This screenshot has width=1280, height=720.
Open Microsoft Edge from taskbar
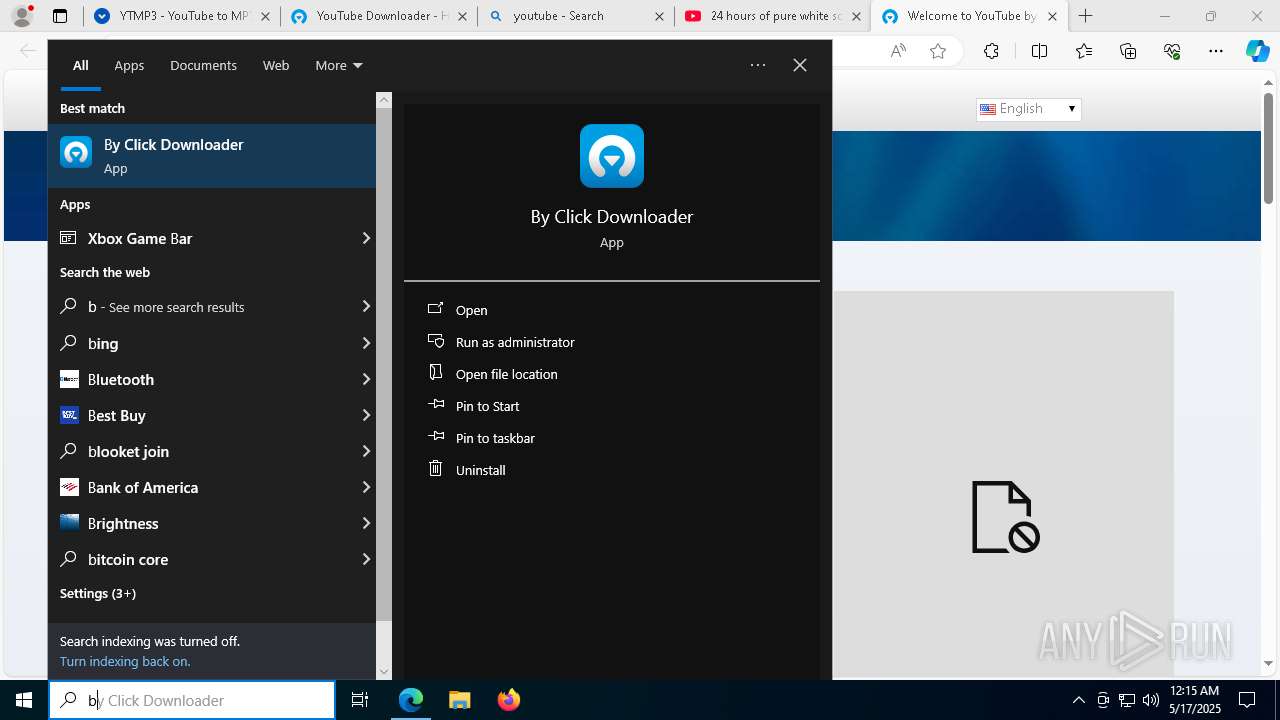pyautogui.click(x=411, y=700)
